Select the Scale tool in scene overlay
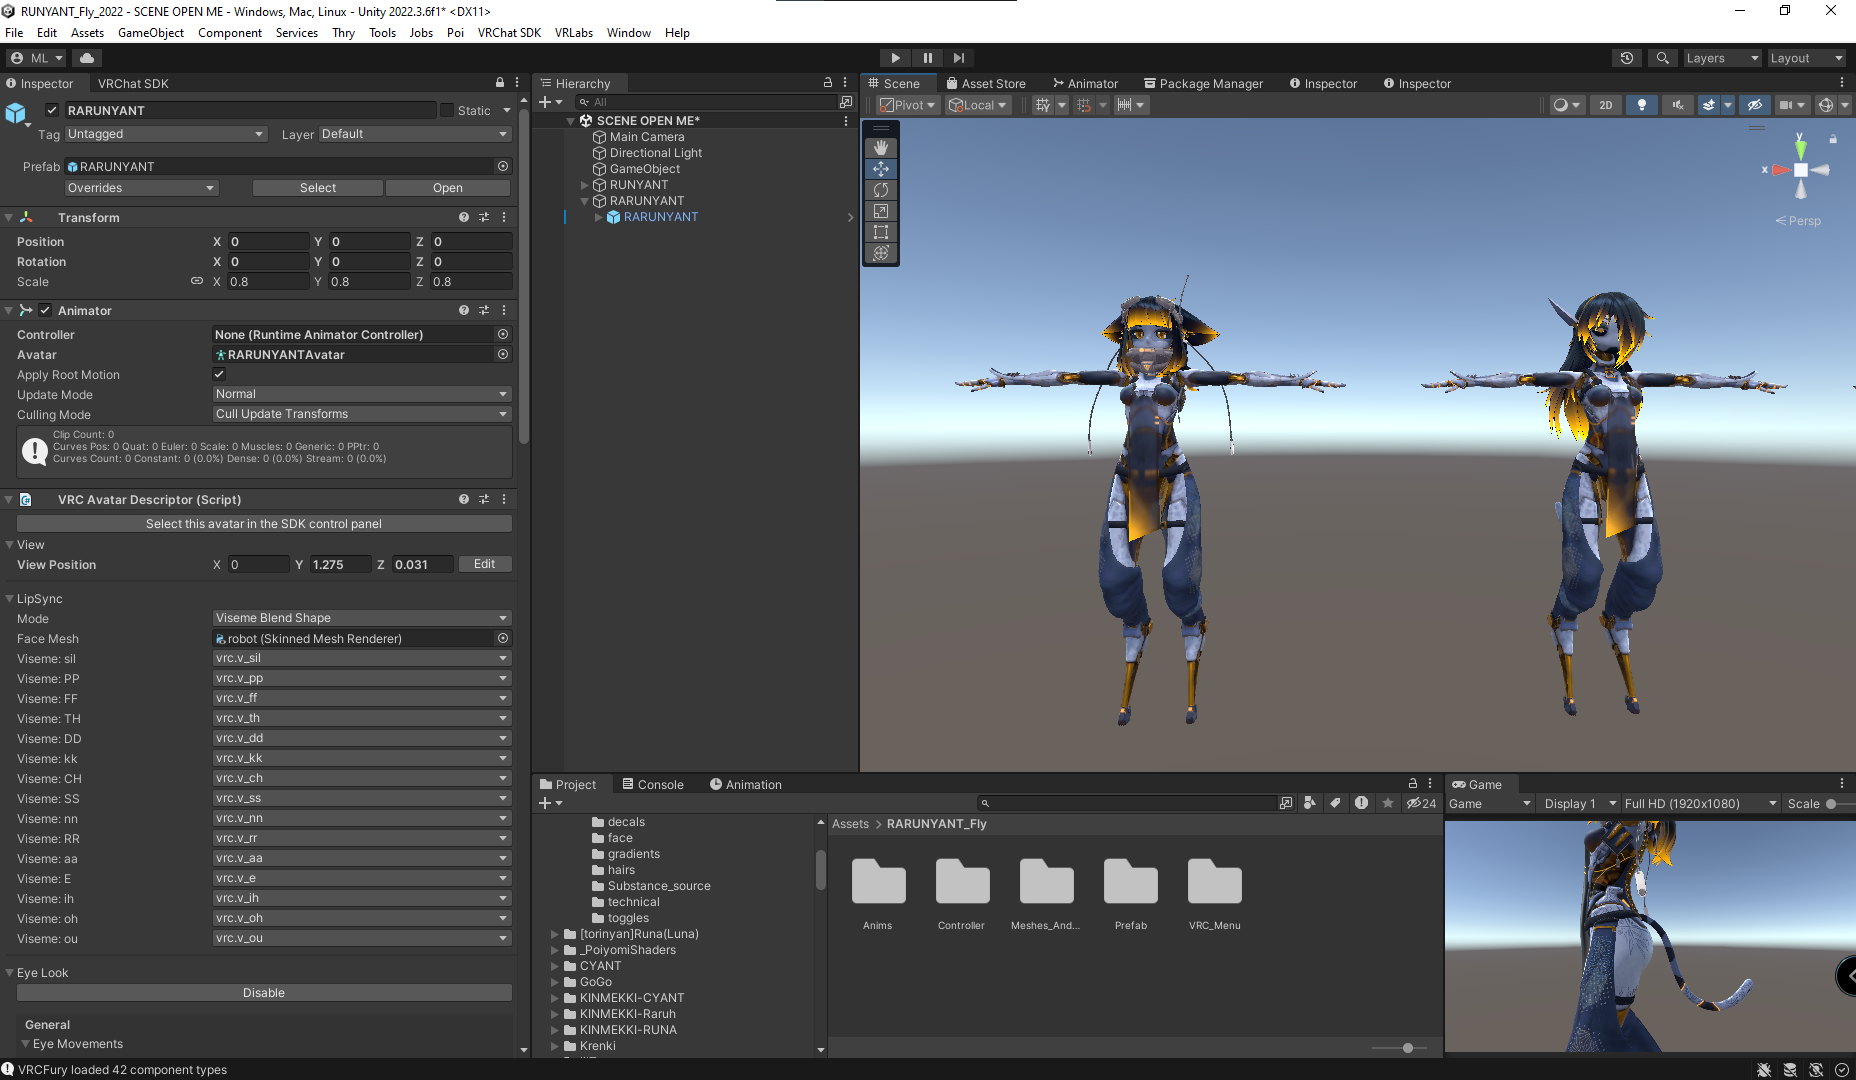 coord(881,211)
